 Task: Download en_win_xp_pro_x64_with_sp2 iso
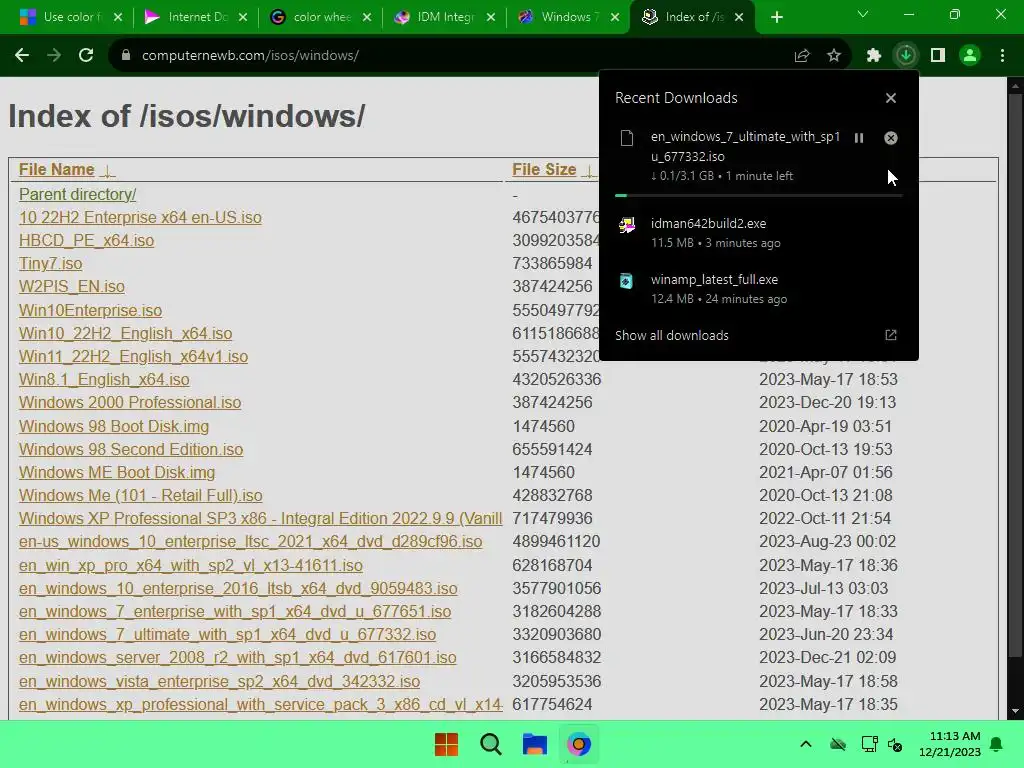point(191,566)
